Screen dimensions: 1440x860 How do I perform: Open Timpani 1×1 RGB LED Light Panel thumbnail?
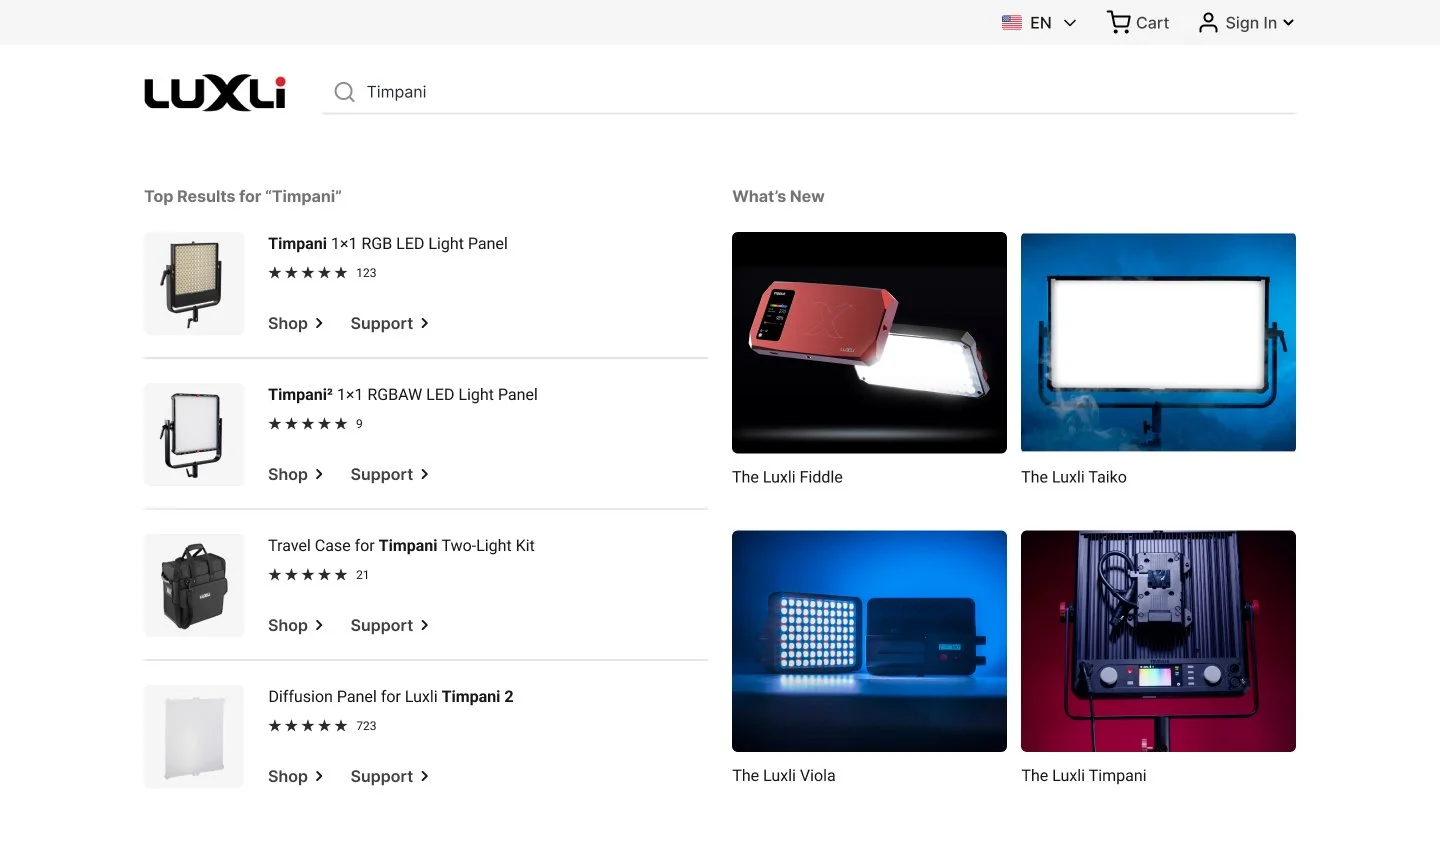pos(194,284)
